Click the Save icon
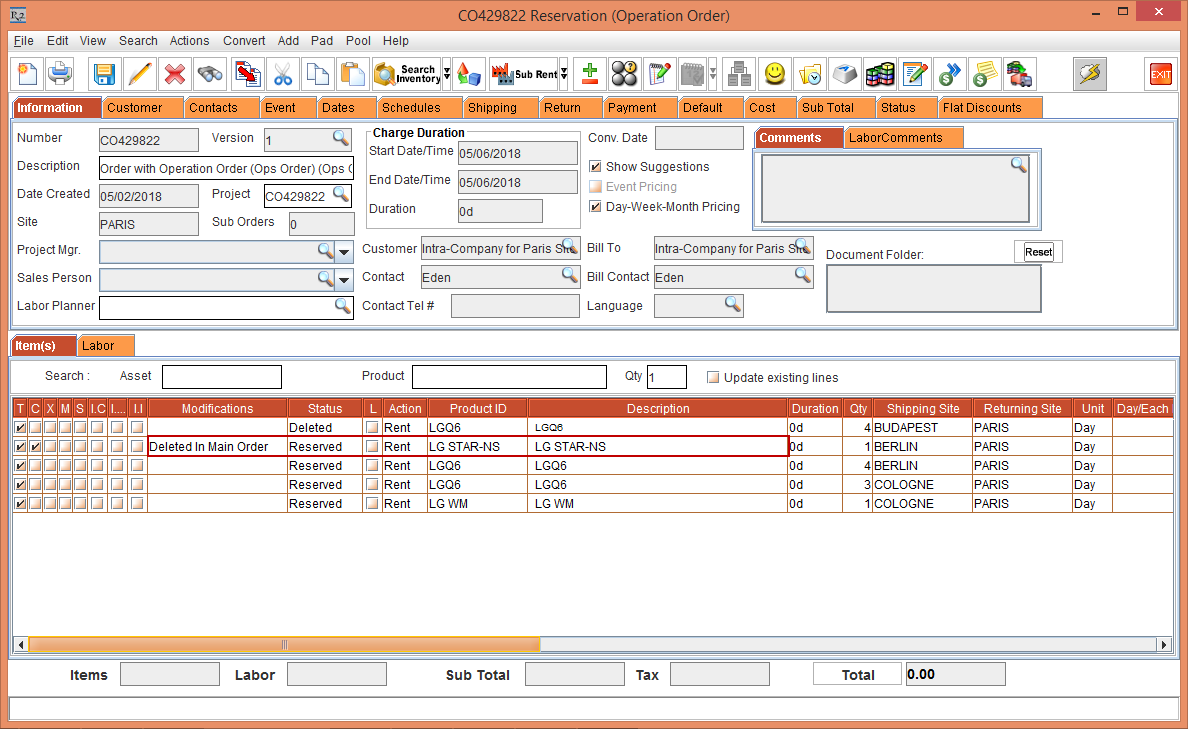 pyautogui.click(x=104, y=74)
